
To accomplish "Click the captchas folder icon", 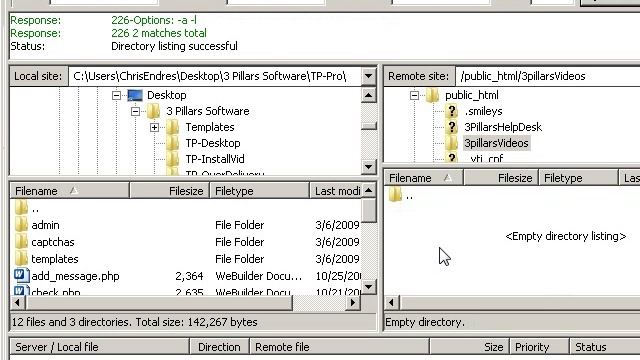I will (x=21, y=242).
